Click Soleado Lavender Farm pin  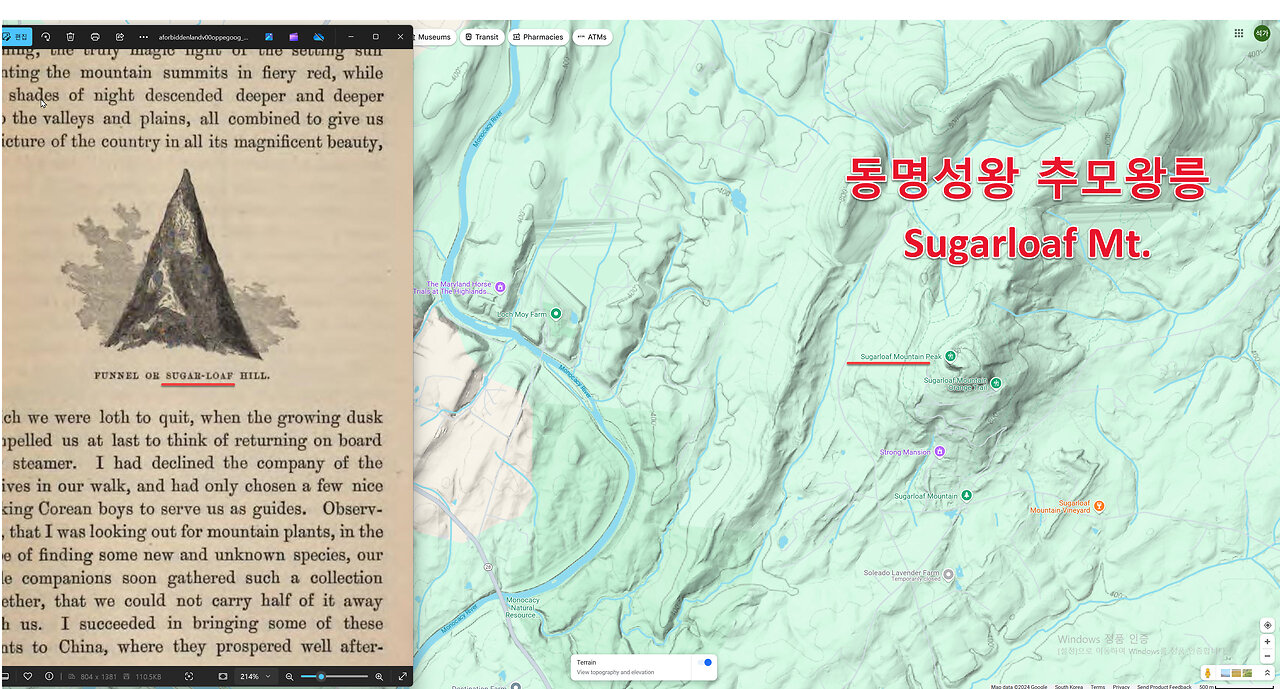pyautogui.click(x=948, y=574)
